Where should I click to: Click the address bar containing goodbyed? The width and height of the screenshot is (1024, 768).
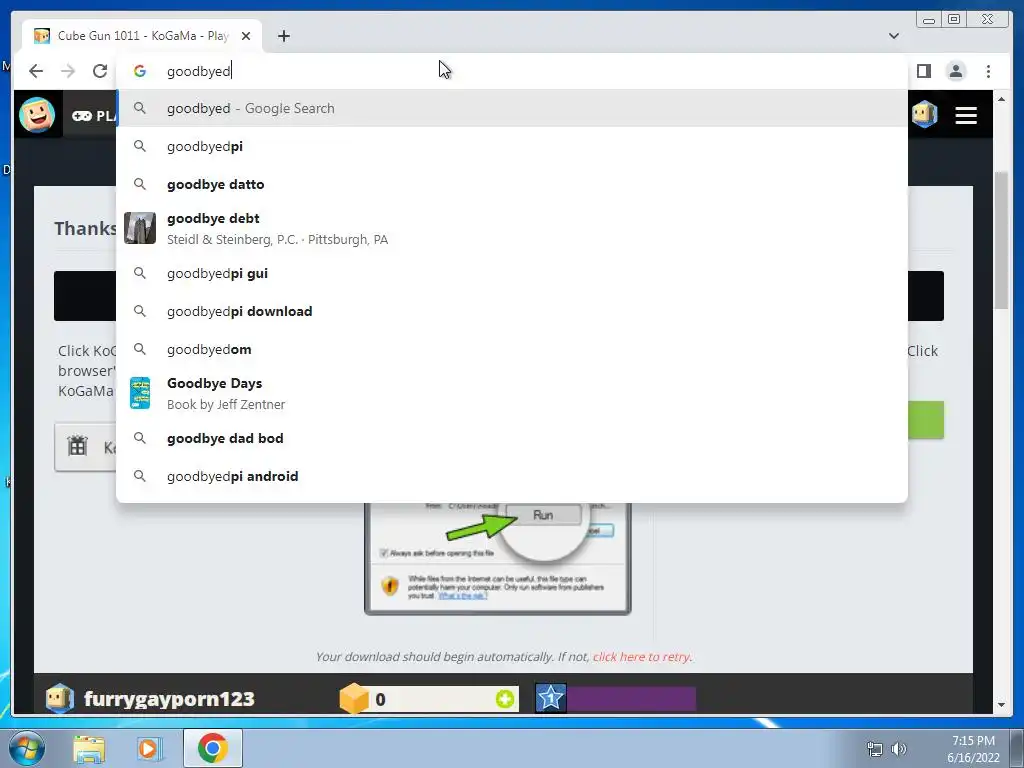tap(512, 71)
